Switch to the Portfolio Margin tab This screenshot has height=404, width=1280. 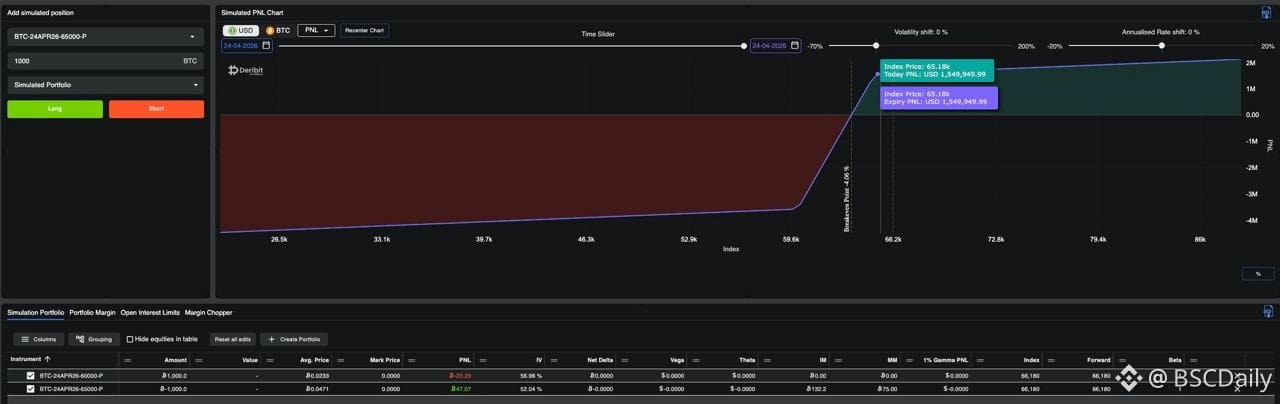point(93,313)
